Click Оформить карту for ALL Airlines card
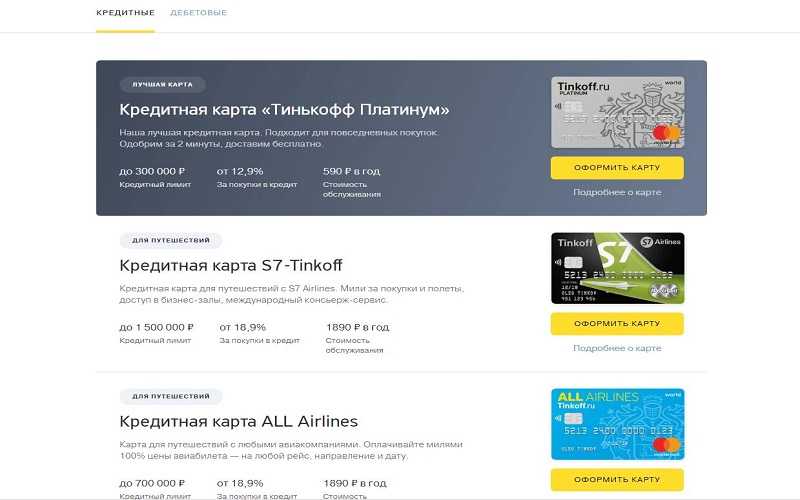The image size is (800, 500). (x=617, y=480)
